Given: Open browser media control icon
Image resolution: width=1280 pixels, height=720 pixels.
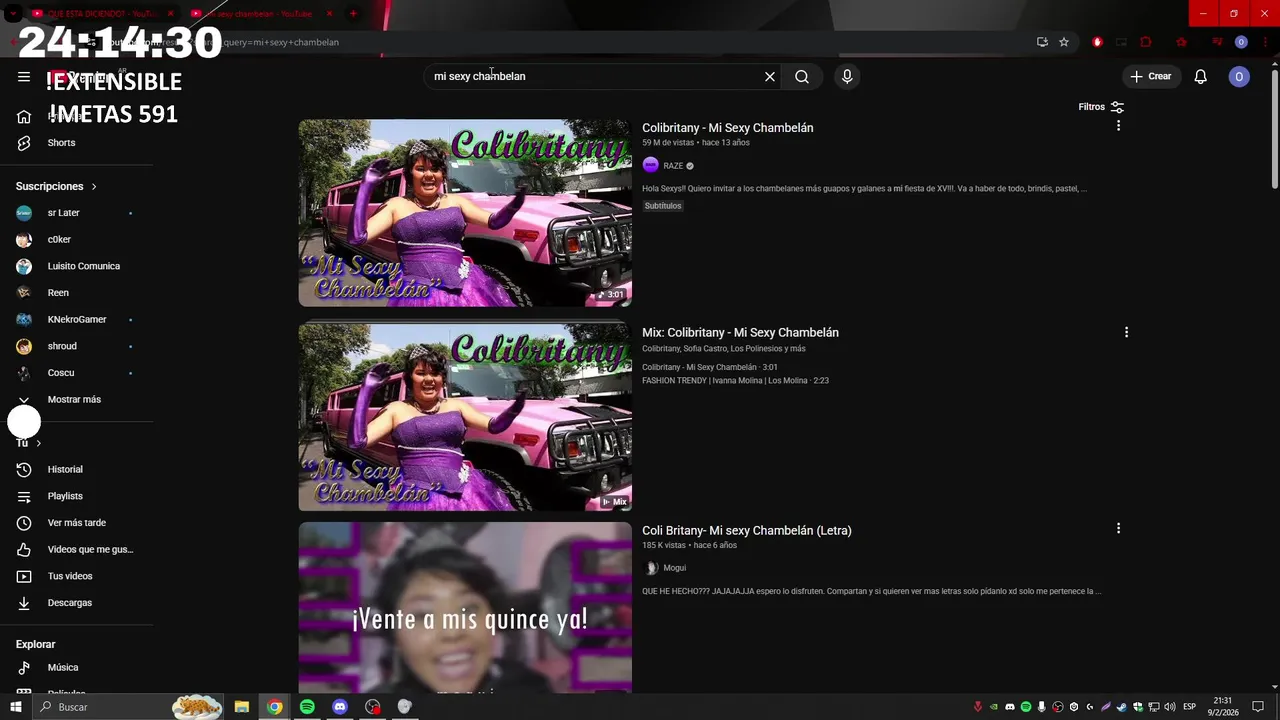Looking at the screenshot, I should pyautogui.click(x=1217, y=42).
